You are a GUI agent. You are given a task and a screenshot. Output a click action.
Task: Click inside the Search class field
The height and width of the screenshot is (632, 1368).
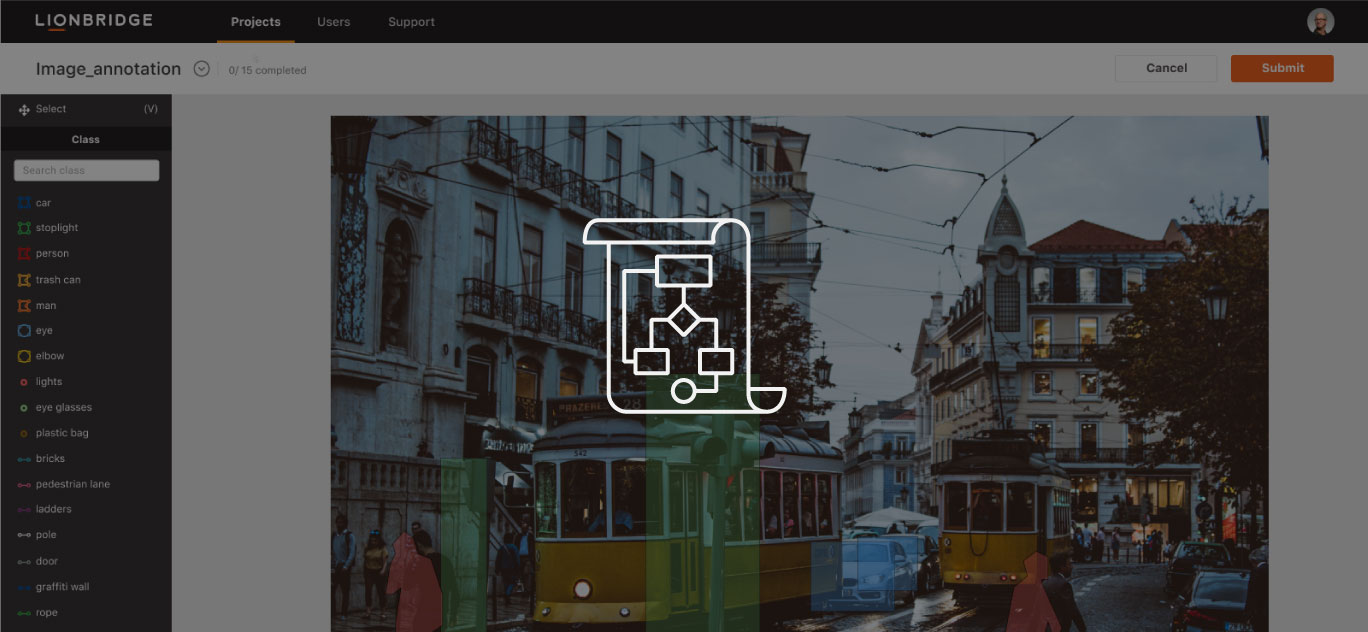pos(85,169)
